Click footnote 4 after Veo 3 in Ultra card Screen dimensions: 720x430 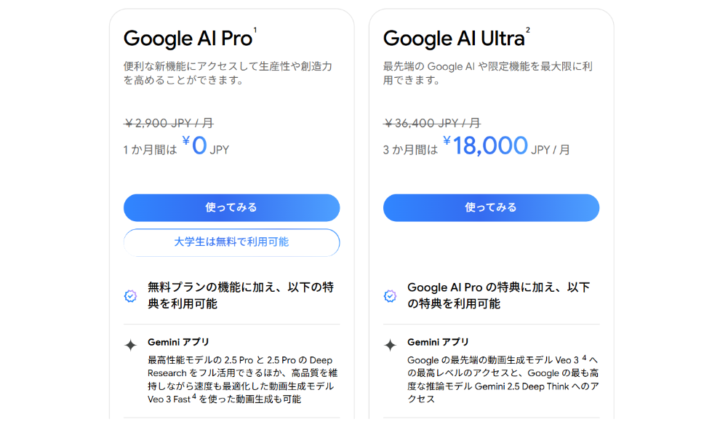coord(584,357)
